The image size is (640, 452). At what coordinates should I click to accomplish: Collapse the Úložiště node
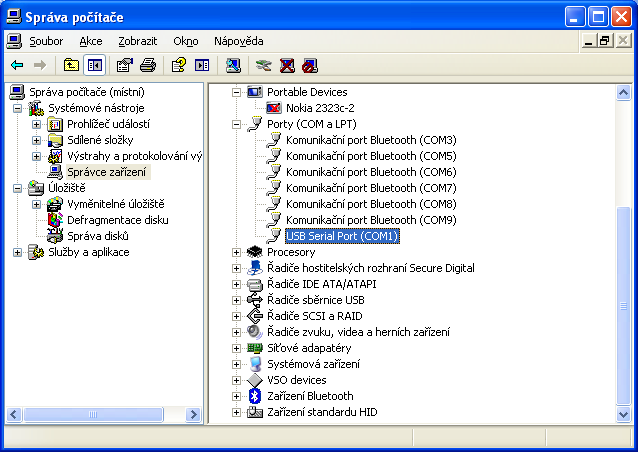tap(17, 188)
